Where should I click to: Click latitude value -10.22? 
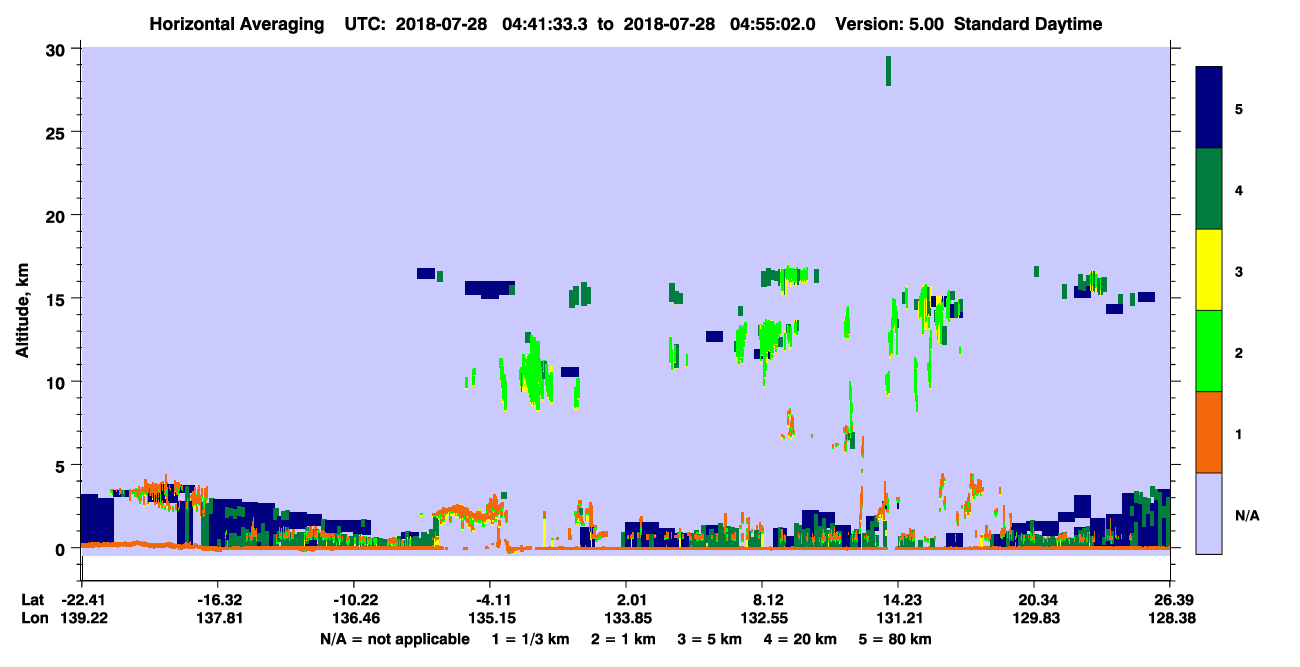click(x=353, y=600)
